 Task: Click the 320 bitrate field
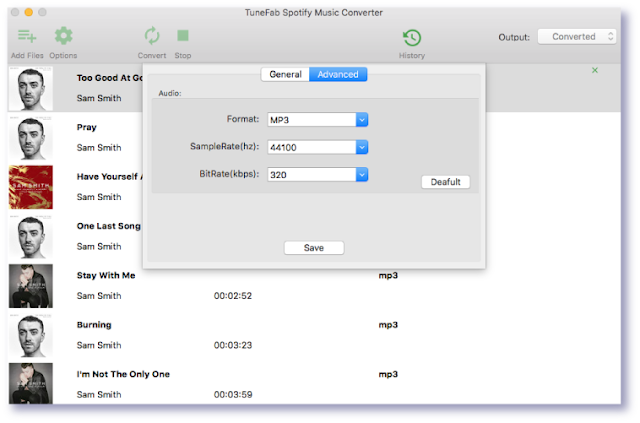(312, 174)
